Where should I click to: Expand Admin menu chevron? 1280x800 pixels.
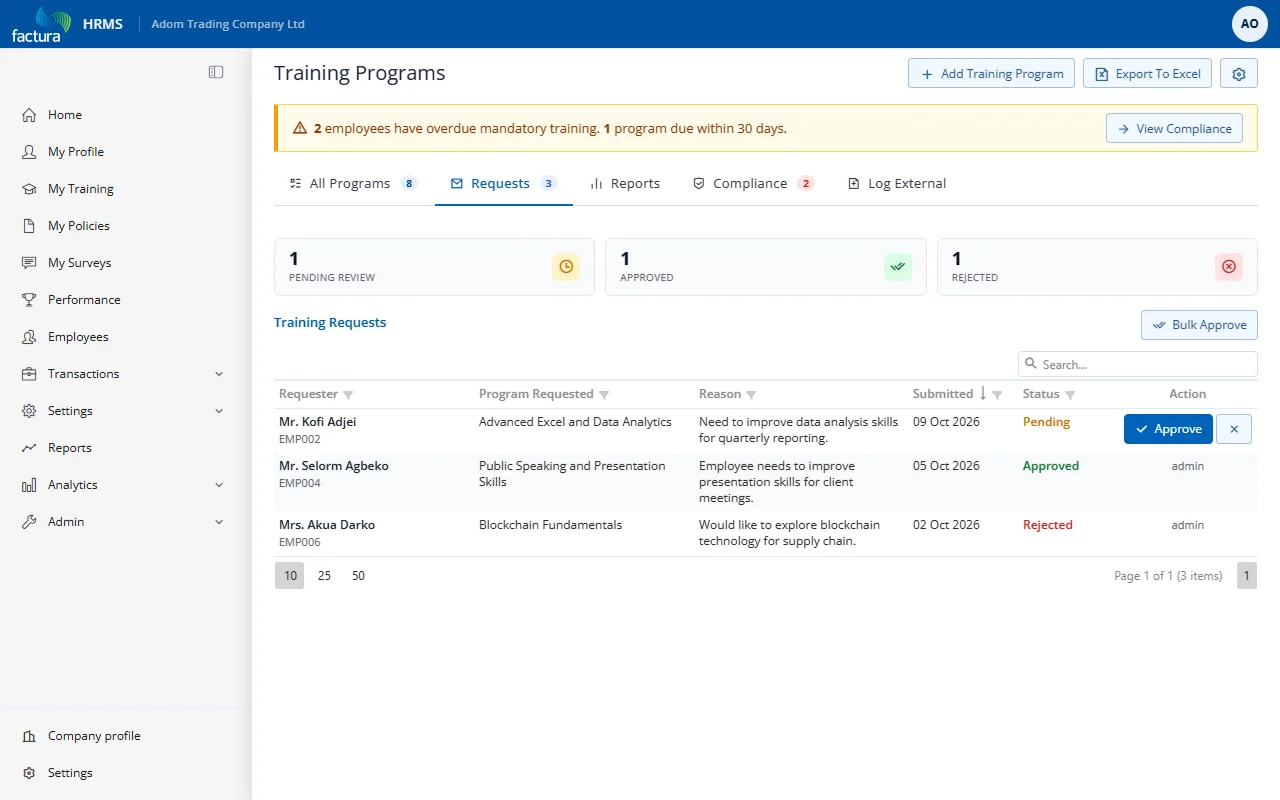(x=219, y=522)
